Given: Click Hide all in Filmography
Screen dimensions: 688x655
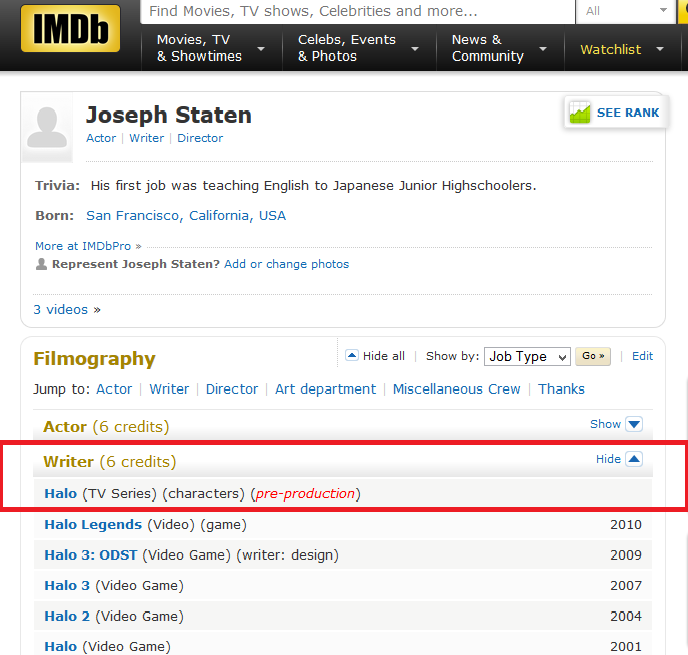Looking at the screenshot, I should pos(383,356).
